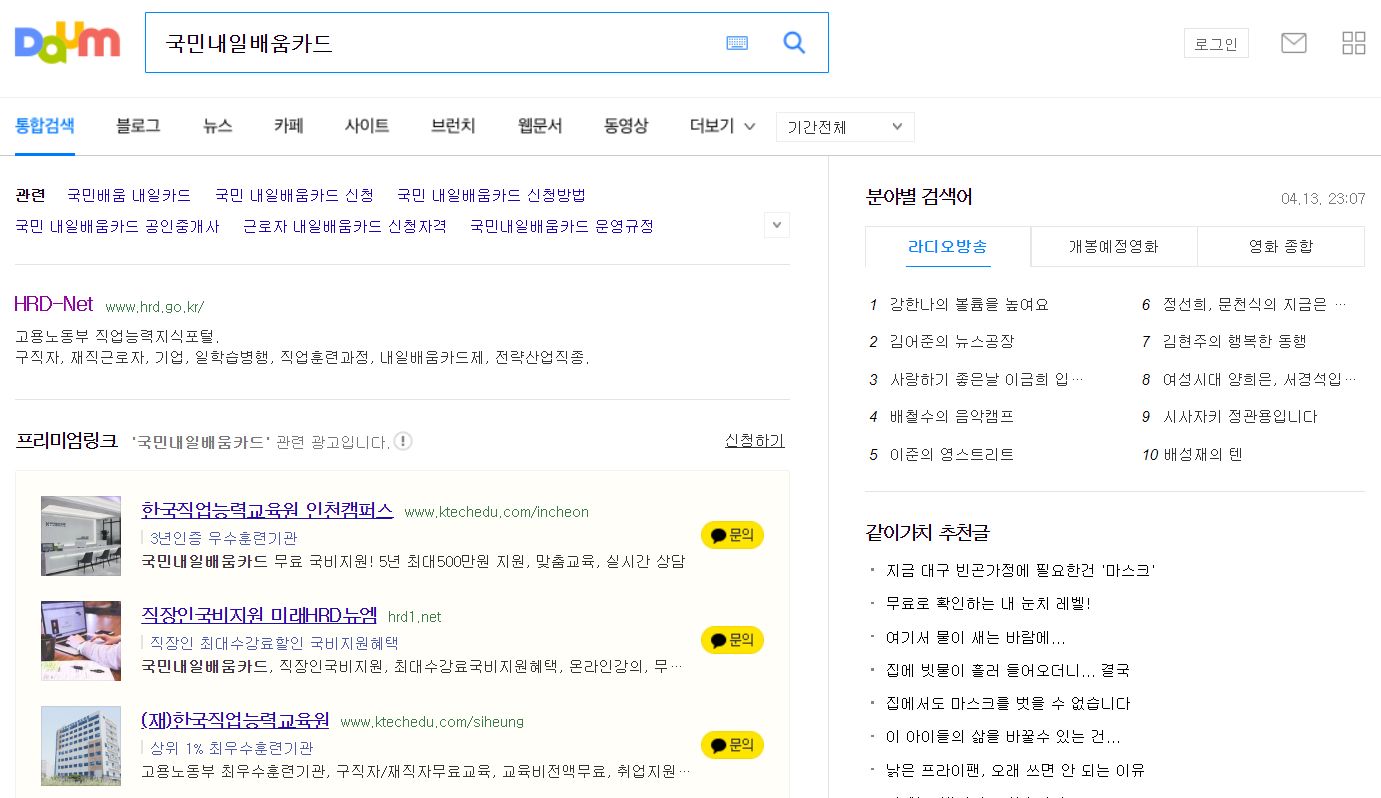Open ranked item 강한나의 볼륨을 높여요
The width and height of the screenshot is (1381, 798).
(x=969, y=304)
